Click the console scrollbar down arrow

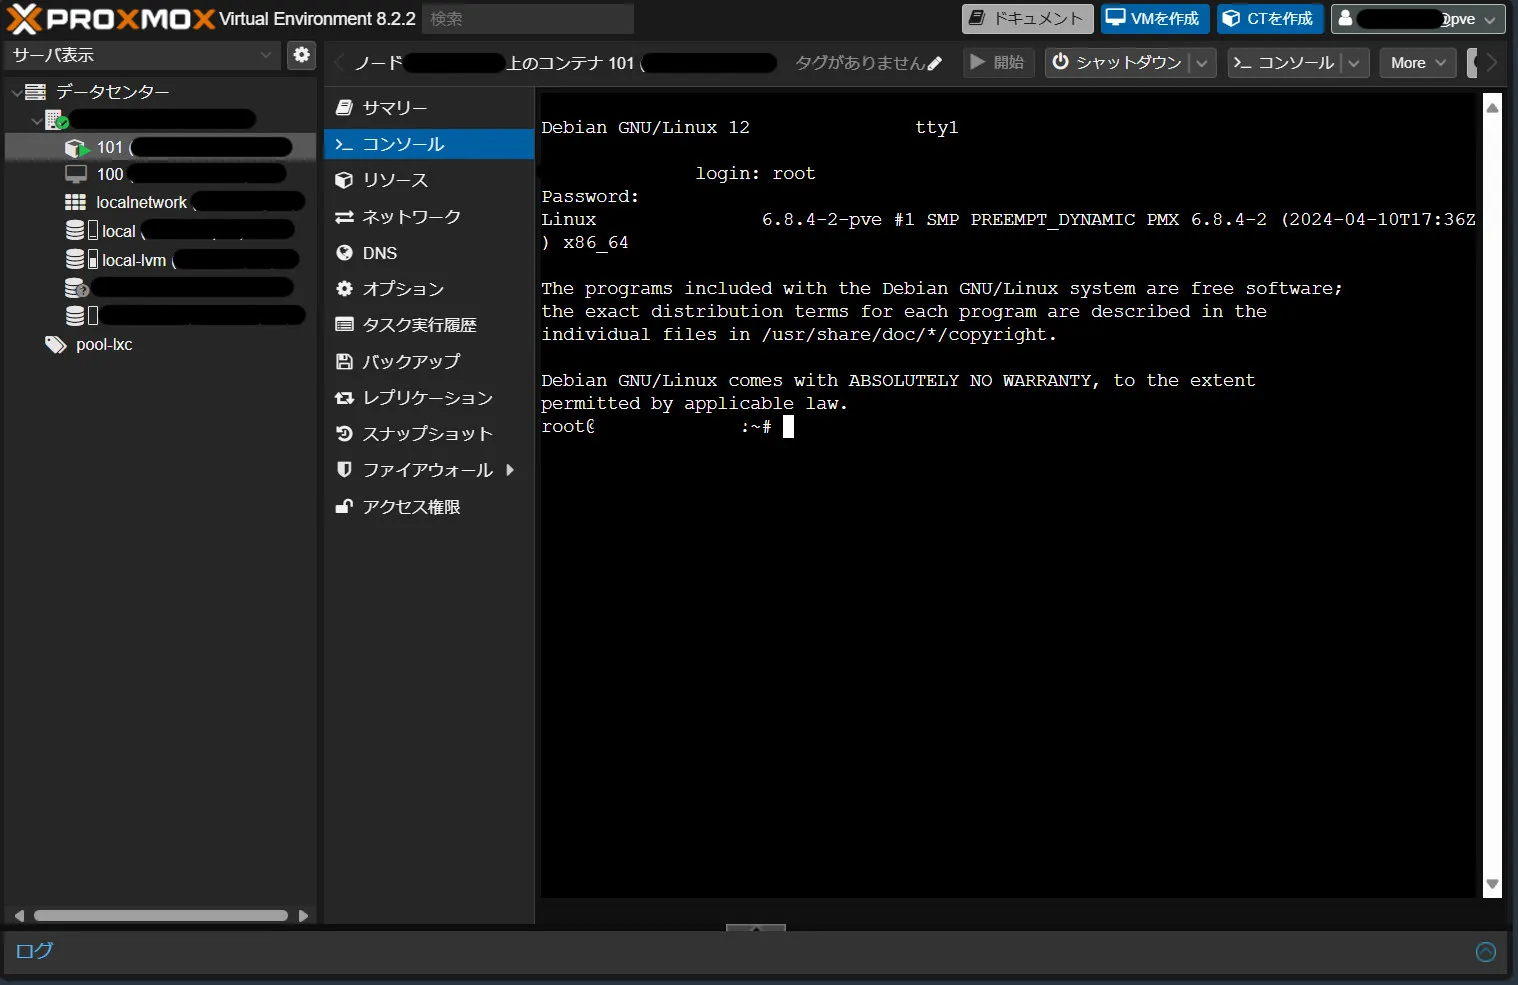coord(1492,884)
